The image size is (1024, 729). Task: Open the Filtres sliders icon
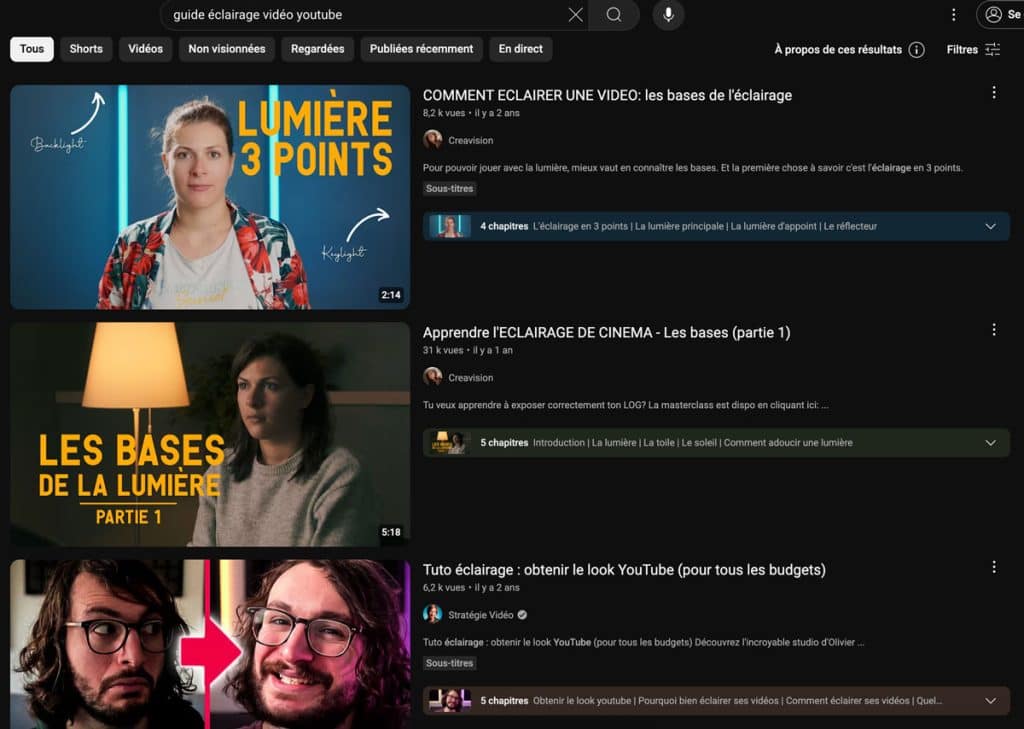992,50
